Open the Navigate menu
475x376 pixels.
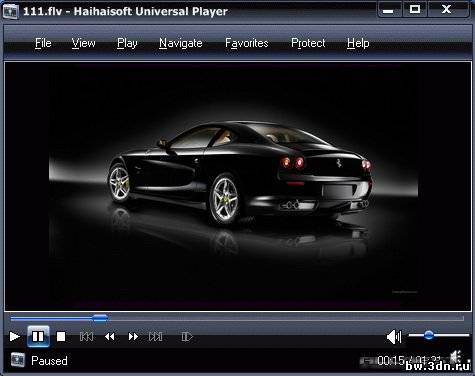pos(181,43)
